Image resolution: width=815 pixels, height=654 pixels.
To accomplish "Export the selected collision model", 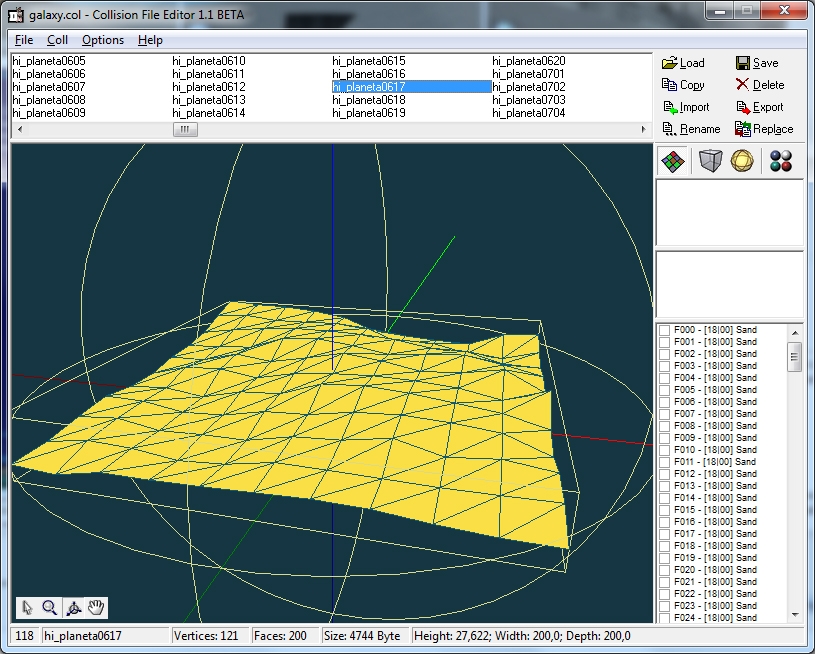I will (760, 107).
